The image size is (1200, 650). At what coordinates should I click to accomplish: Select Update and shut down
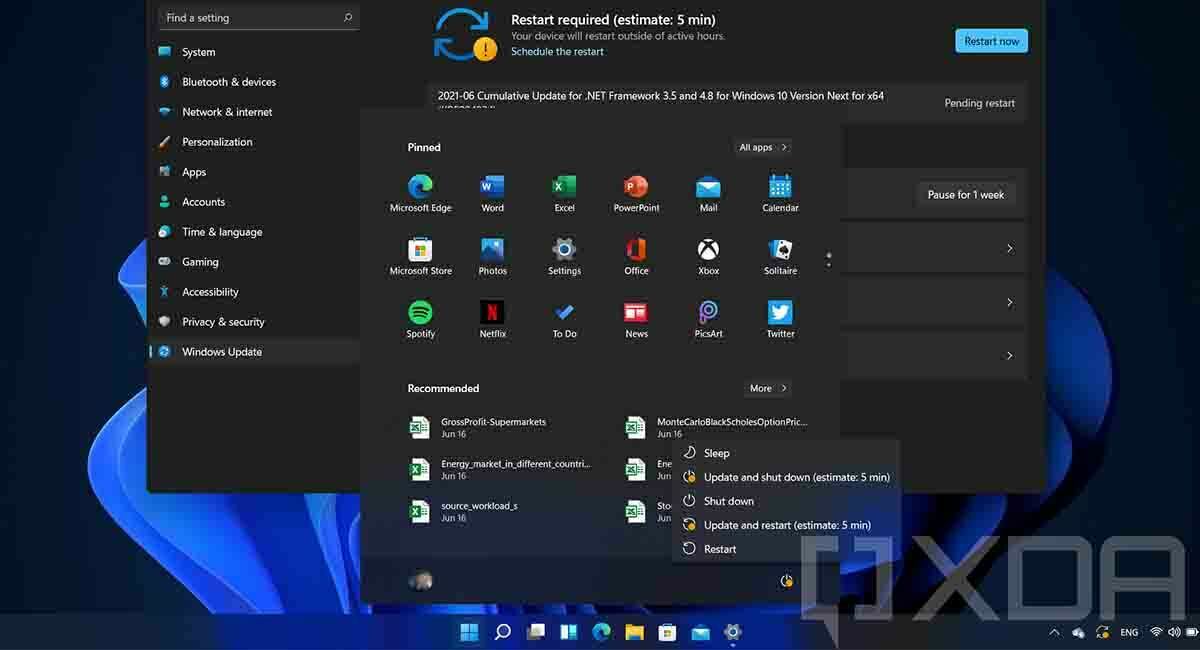pyautogui.click(x=787, y=477)
